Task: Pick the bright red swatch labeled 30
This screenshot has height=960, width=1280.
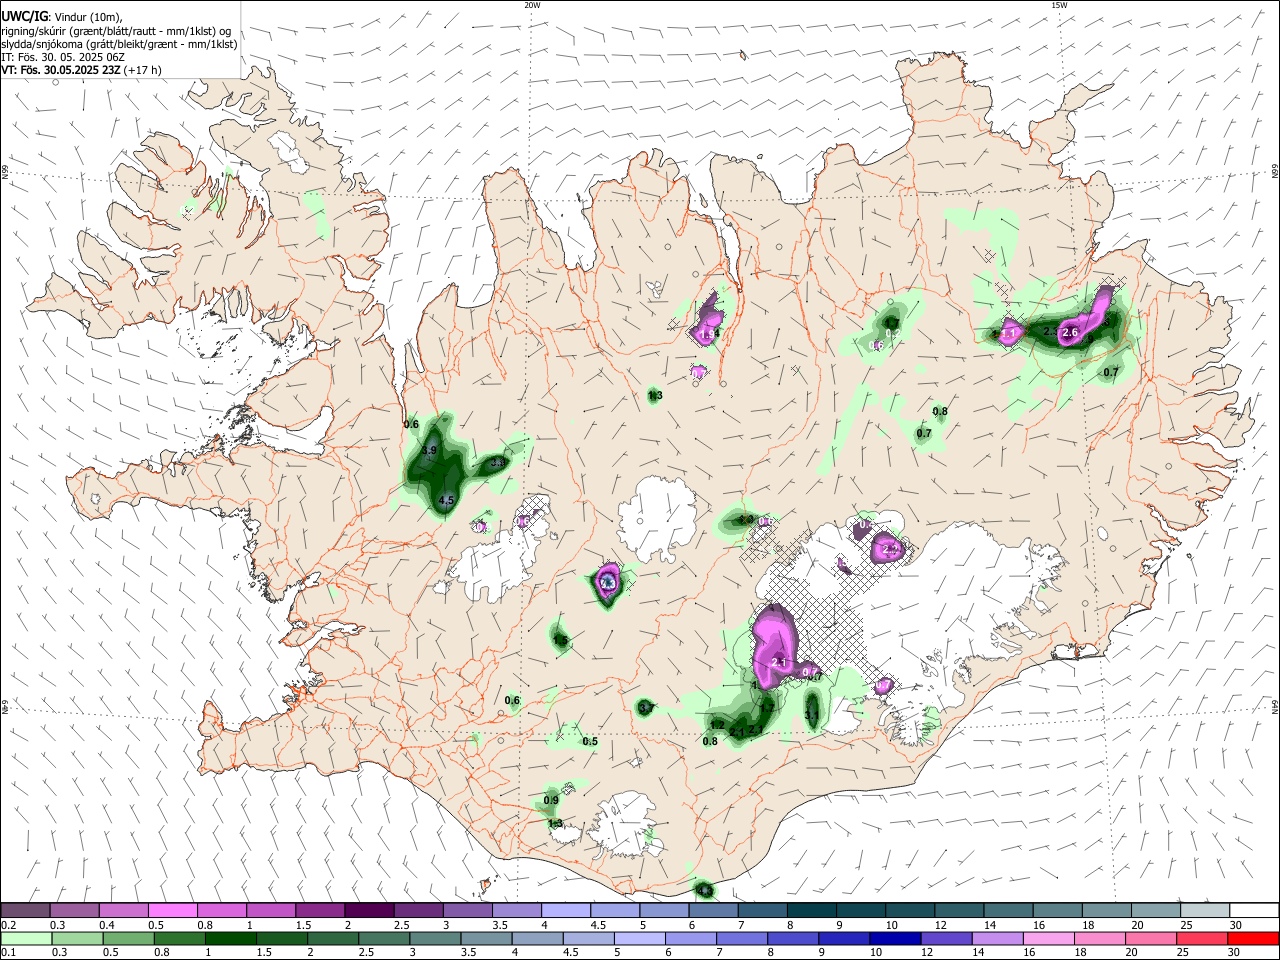Action: click(1252, 938)
